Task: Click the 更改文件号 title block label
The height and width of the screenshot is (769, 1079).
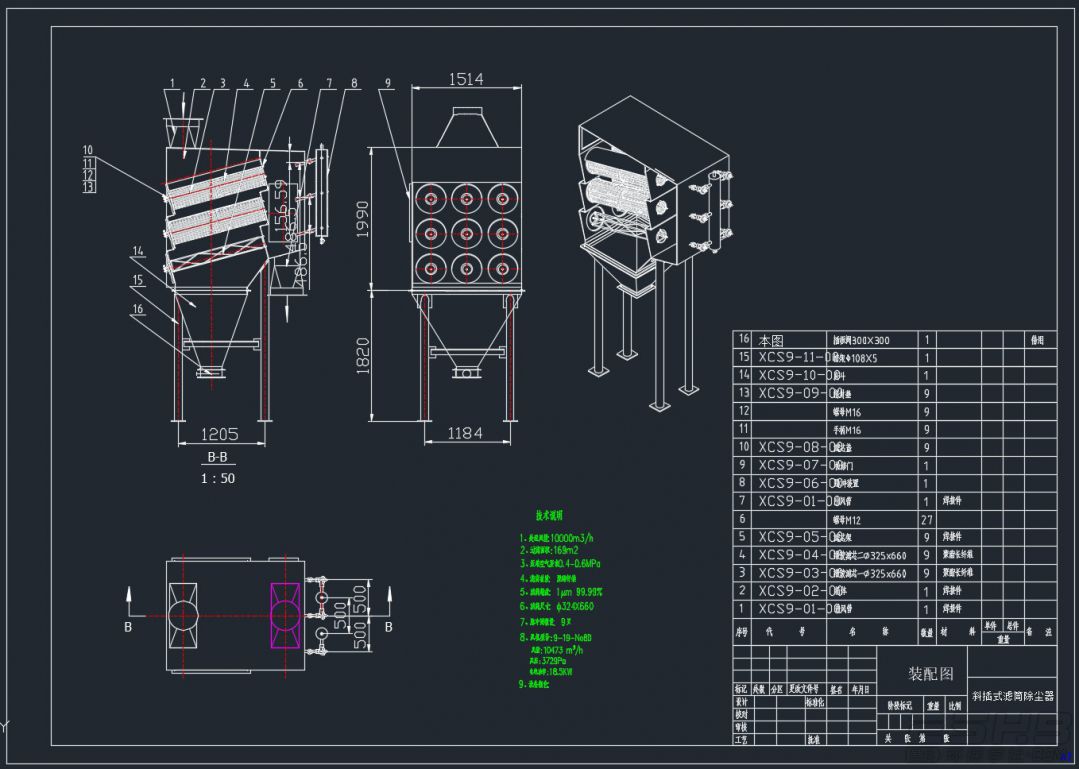Action: [x=803, y=689]
